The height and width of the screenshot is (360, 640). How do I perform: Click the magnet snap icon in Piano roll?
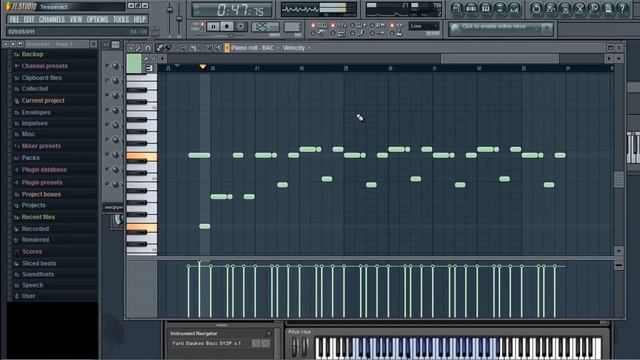click(148, 48)
